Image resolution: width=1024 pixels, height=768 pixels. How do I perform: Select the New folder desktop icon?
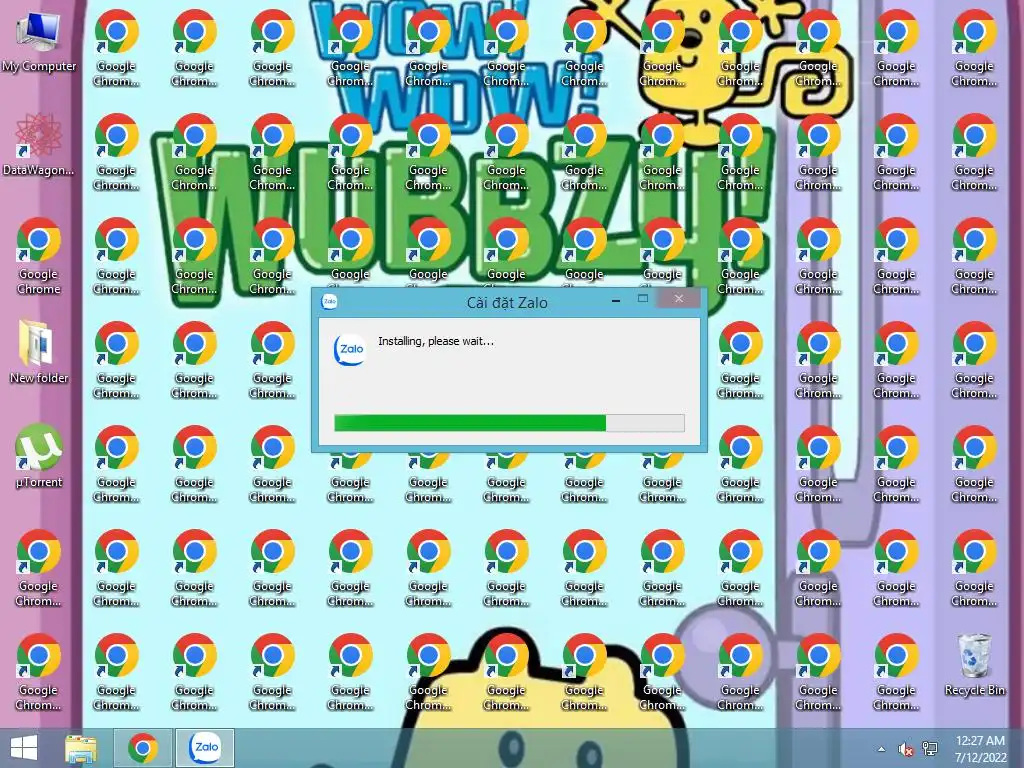[x=39, y=353]
